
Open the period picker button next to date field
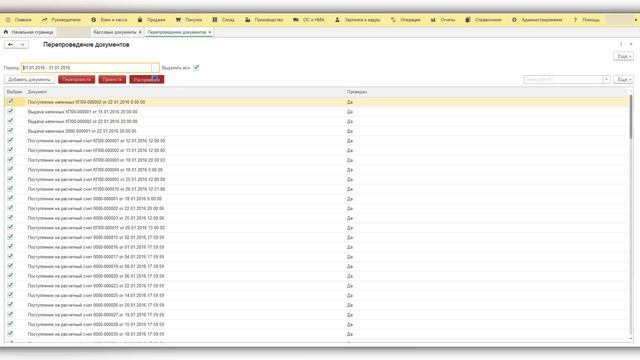point(155,68)
